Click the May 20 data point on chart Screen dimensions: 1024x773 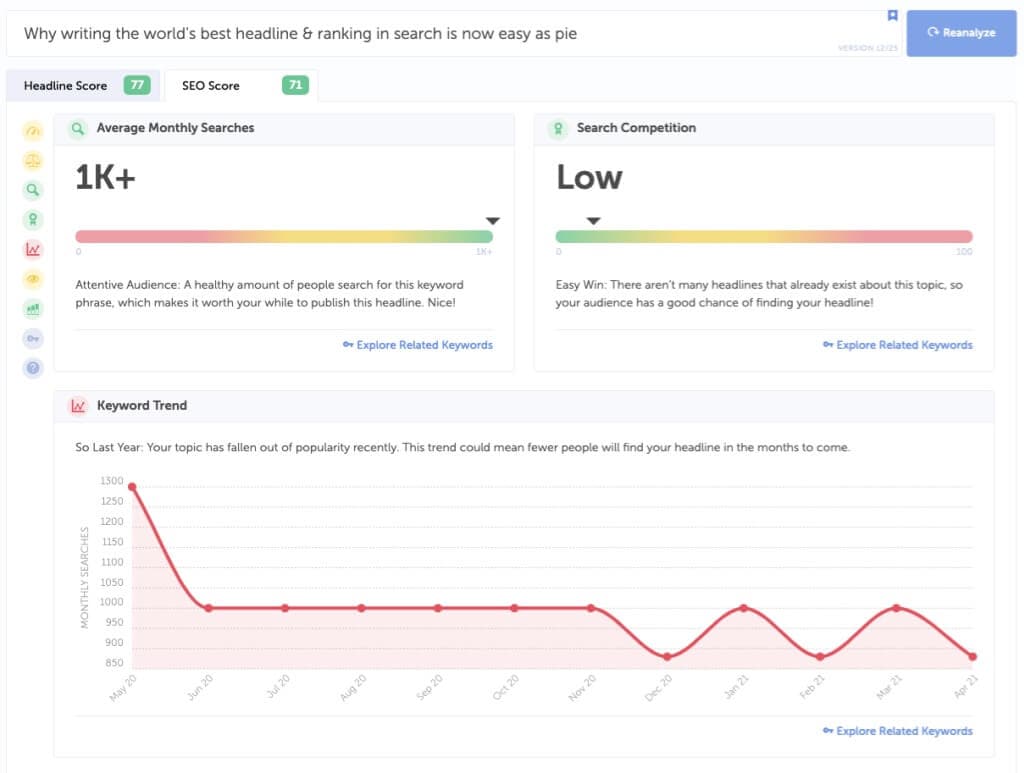point(132,487)
